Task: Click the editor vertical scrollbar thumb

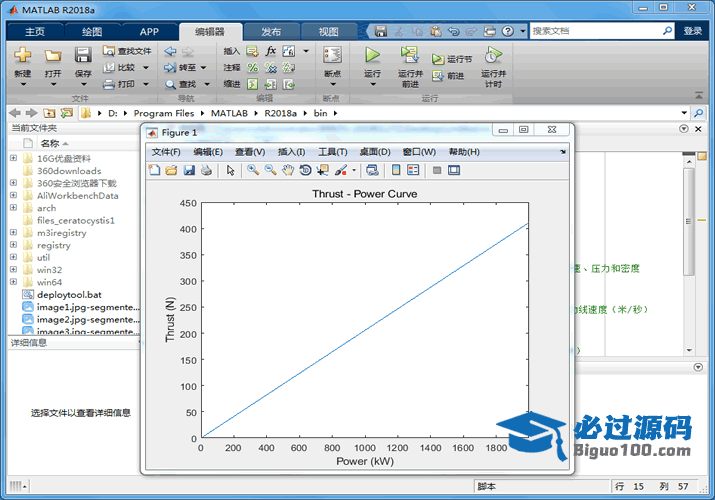Action: (x=689, y=222)
